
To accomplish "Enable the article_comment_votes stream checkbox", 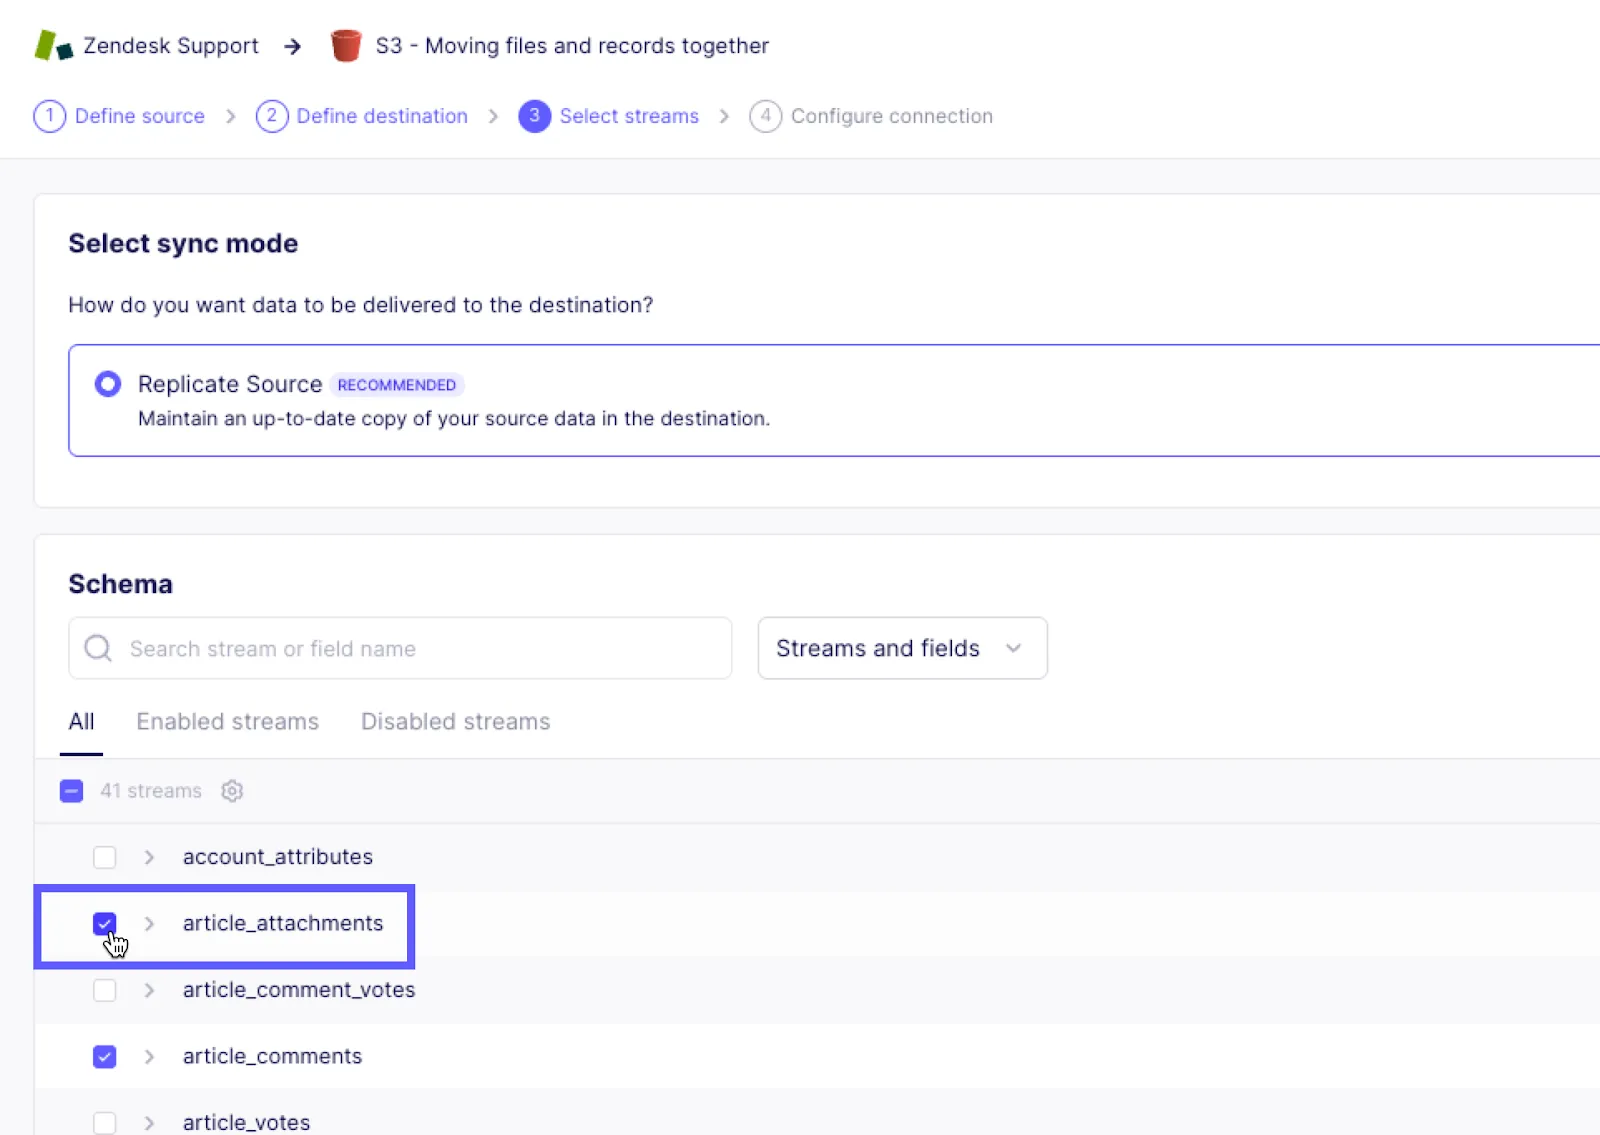I will [x=104, y=990].
